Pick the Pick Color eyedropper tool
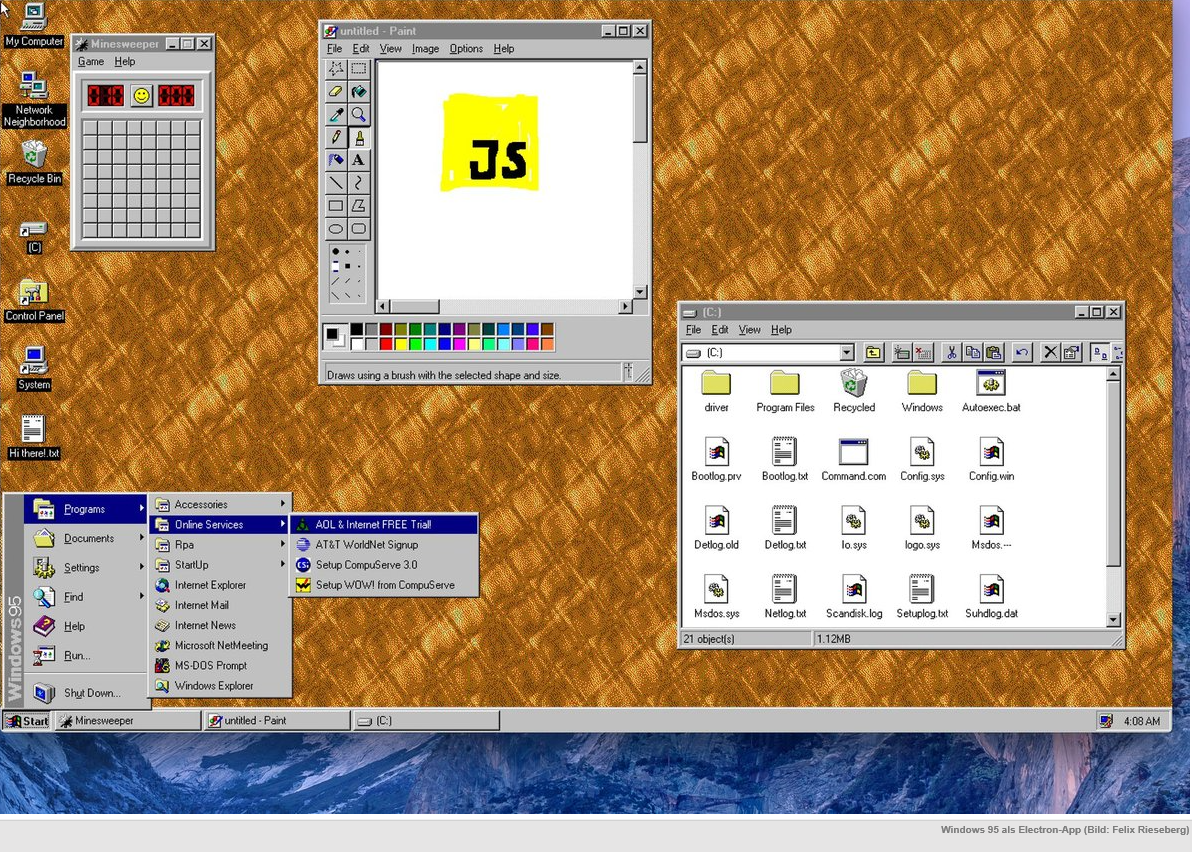 point(335,115)
